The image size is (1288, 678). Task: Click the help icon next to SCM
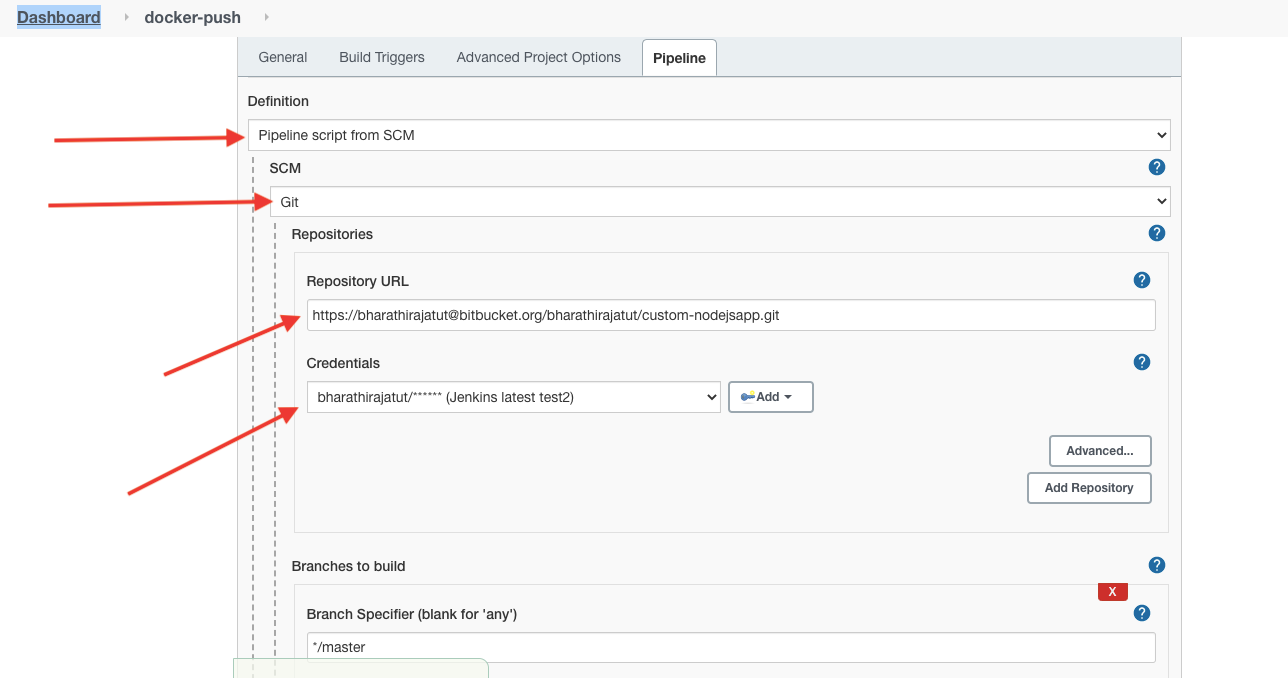point(1157,167)
